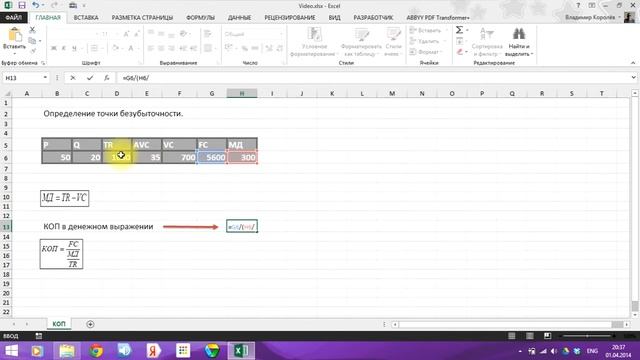Expand the Insert cells (Вставить) dropdown
Viewport: 640px width, 360px height.
[x=446, y=30]
